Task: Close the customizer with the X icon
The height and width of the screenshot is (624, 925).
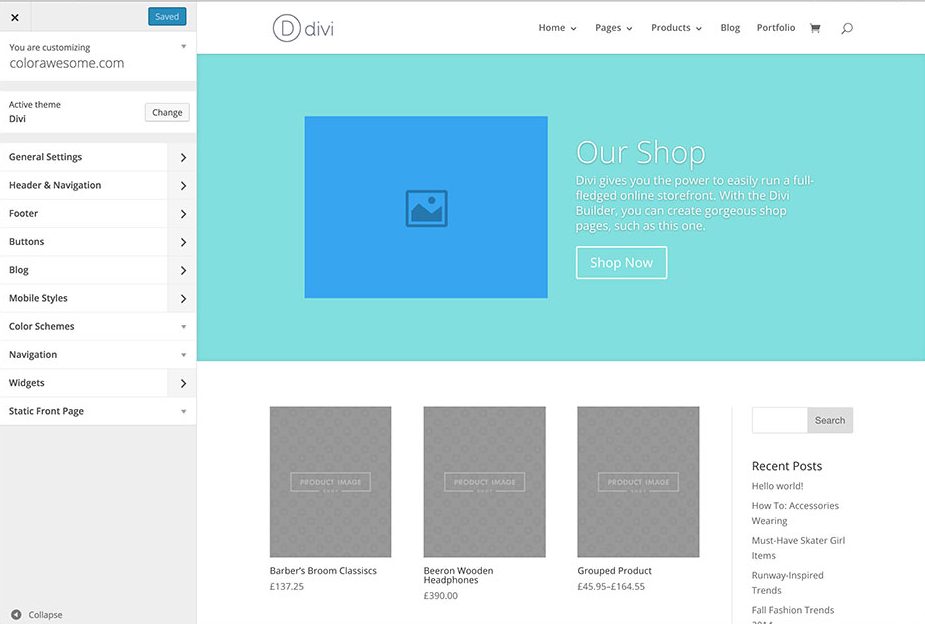Action: point(15,17)
